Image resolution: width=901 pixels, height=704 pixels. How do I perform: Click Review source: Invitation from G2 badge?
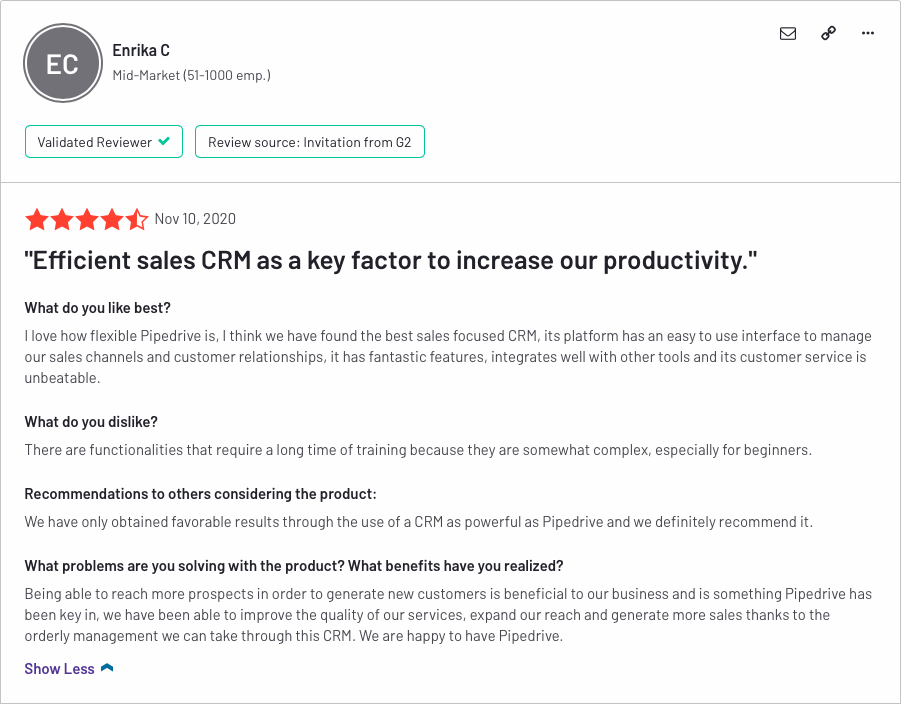click(310, 141)
